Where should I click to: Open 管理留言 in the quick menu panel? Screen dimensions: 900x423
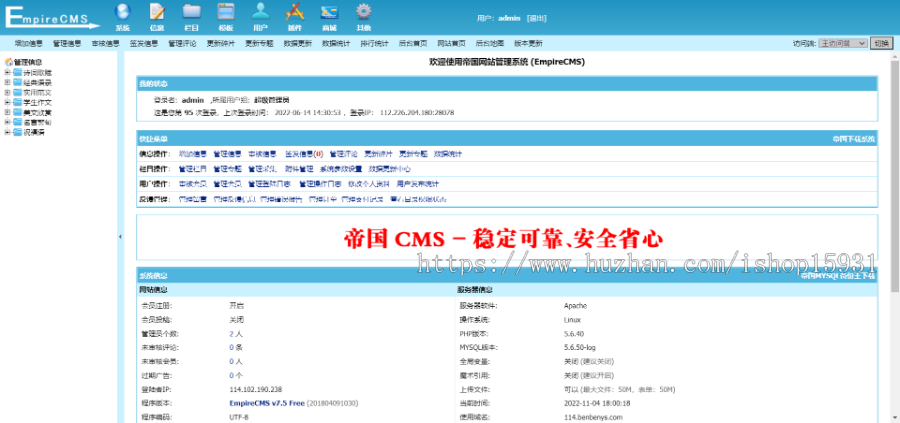pos(192,199)
